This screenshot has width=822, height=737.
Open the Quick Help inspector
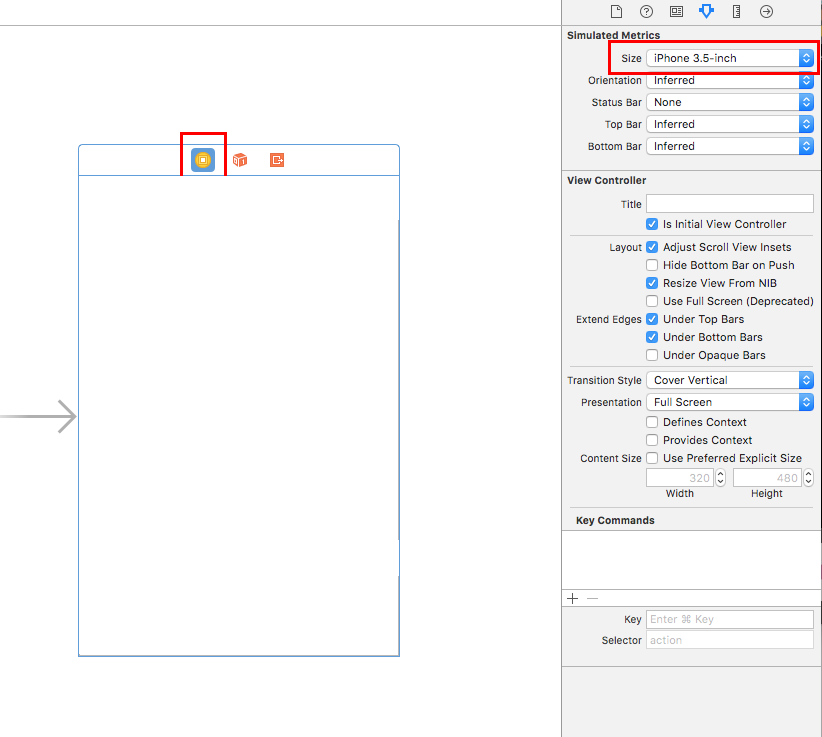646,12
